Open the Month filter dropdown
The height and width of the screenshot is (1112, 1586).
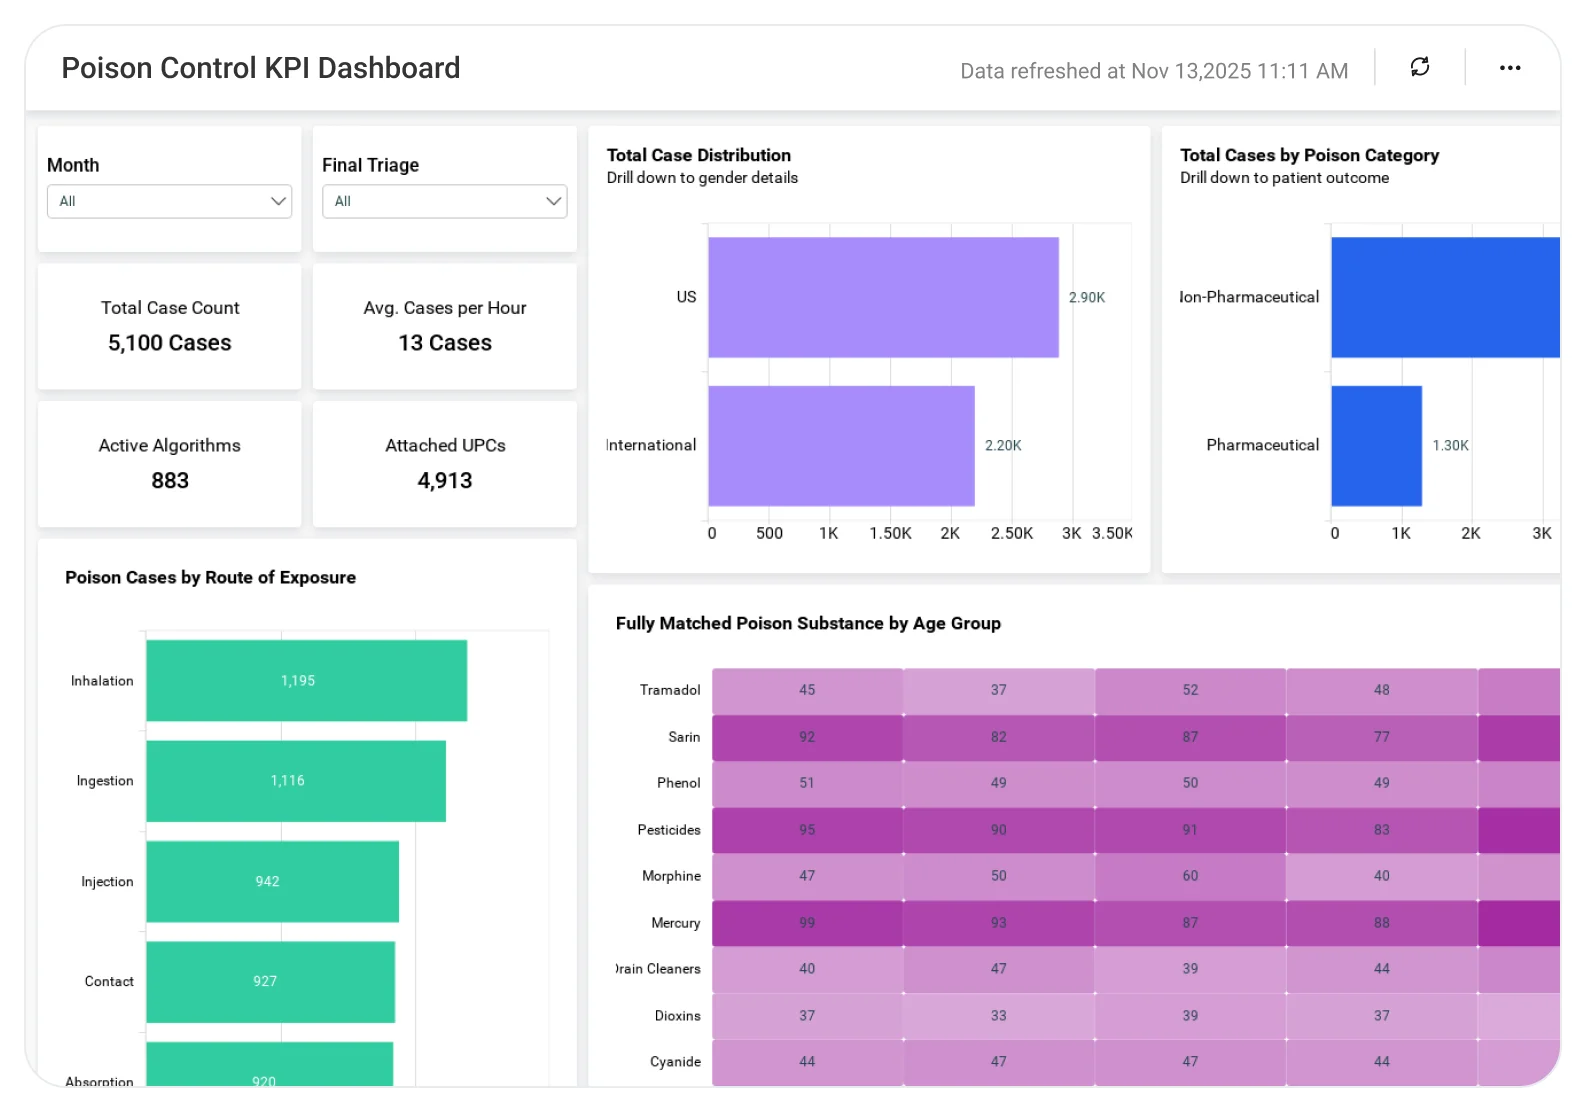point(169,201)
